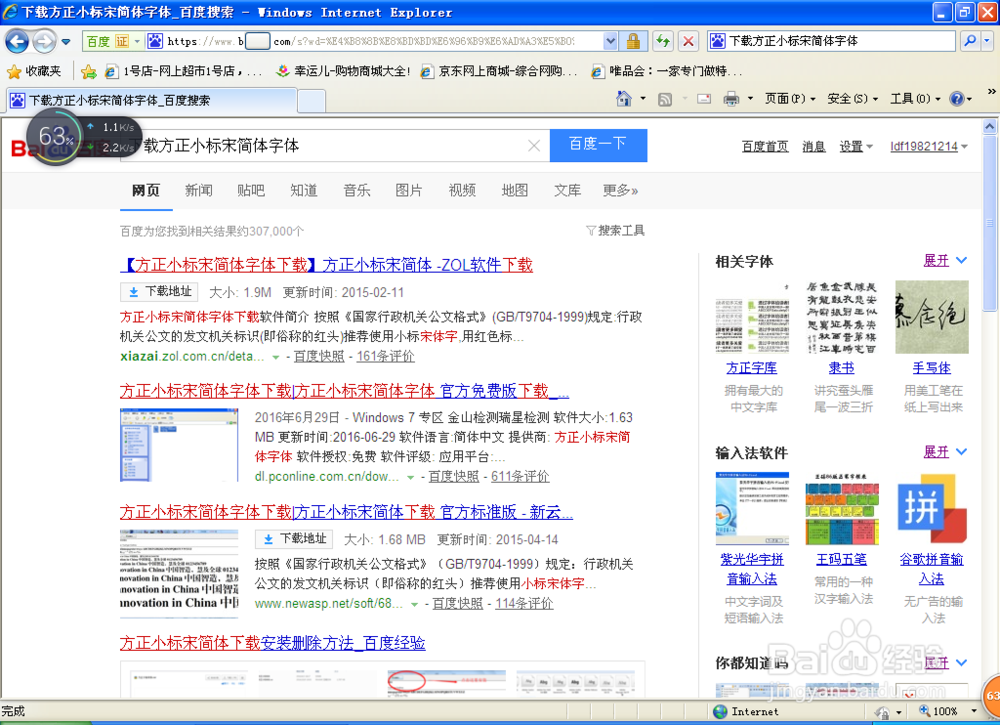Screen dimensions: 1000x725
Task: Open 114条评价 reviews link
Action: click(x=524, y=603)
